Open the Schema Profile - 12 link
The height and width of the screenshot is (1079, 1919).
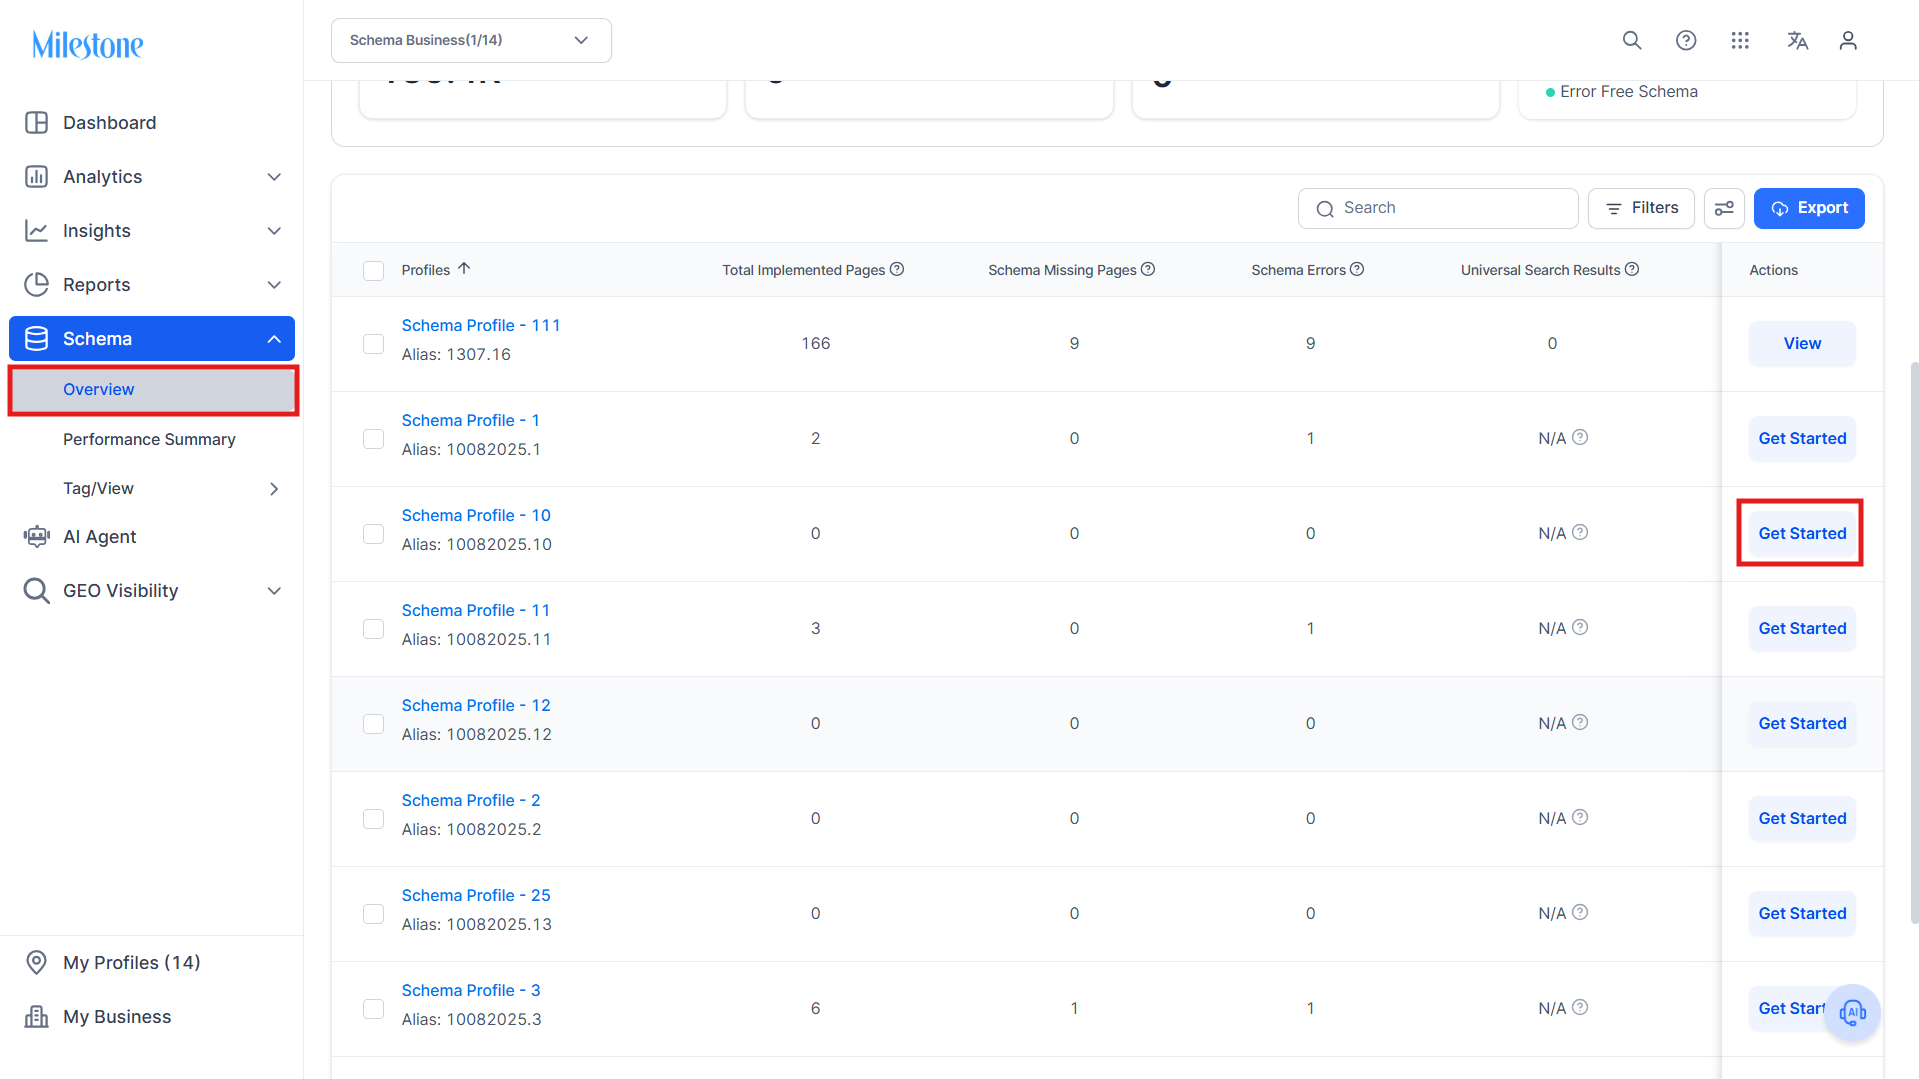tap(476, 705)
